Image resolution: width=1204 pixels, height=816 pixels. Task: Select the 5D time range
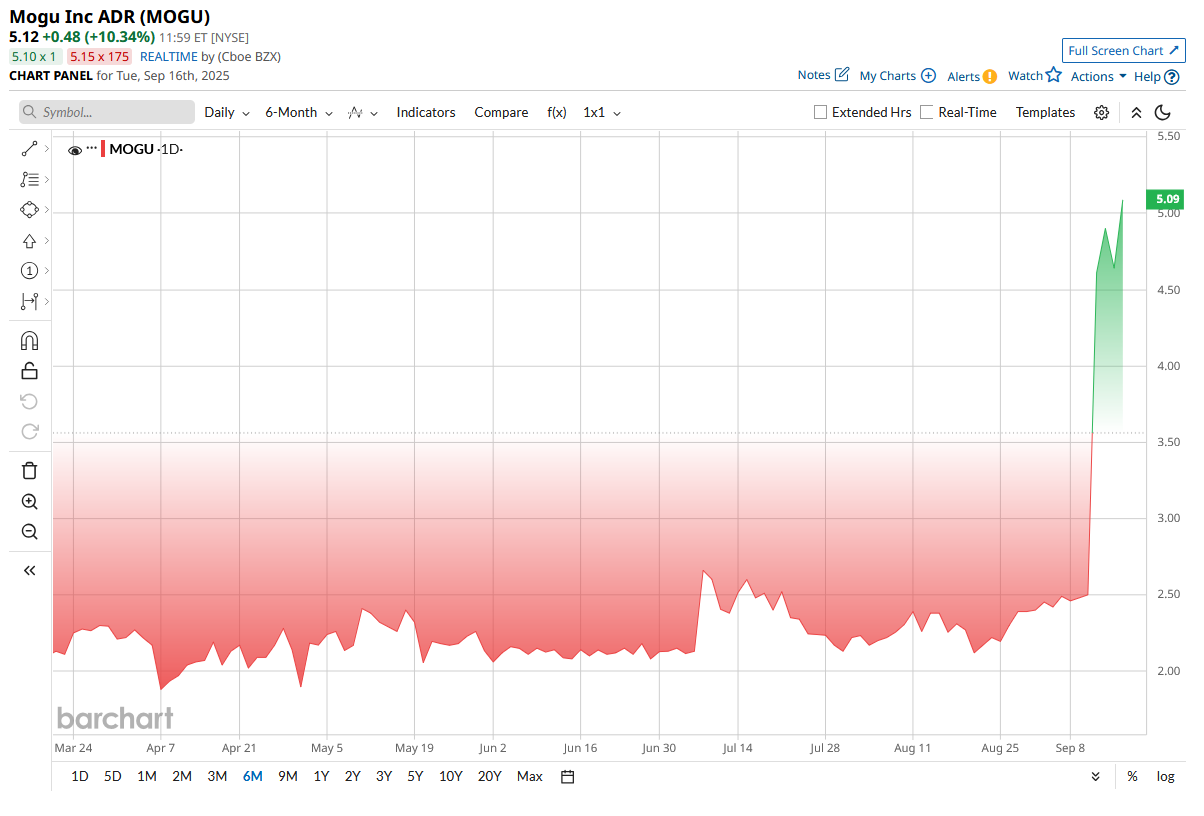tap(113, 776)
